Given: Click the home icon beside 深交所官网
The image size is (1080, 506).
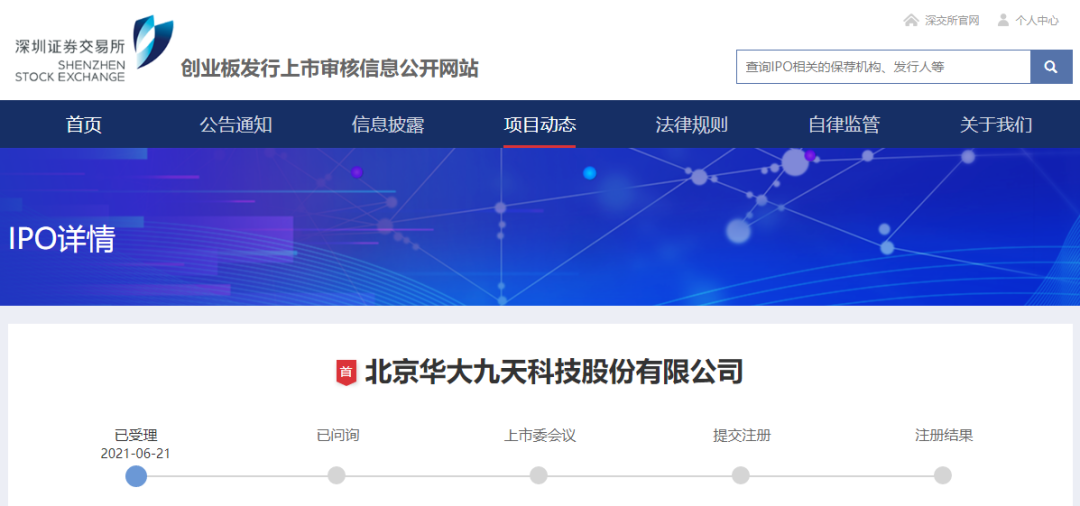Looking at the screenshot, I should click(910, 20).
